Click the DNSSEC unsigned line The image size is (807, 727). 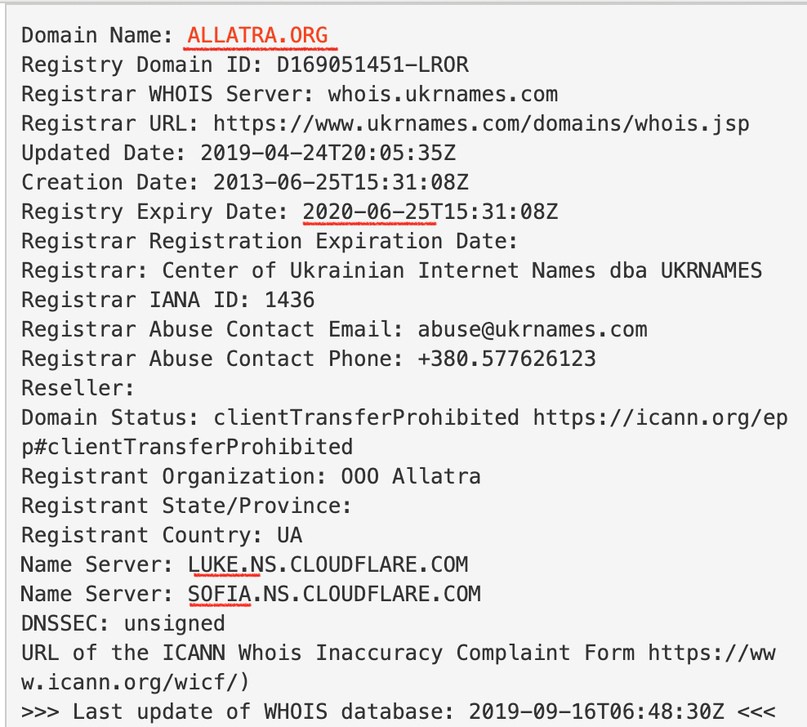click(123, 623)
